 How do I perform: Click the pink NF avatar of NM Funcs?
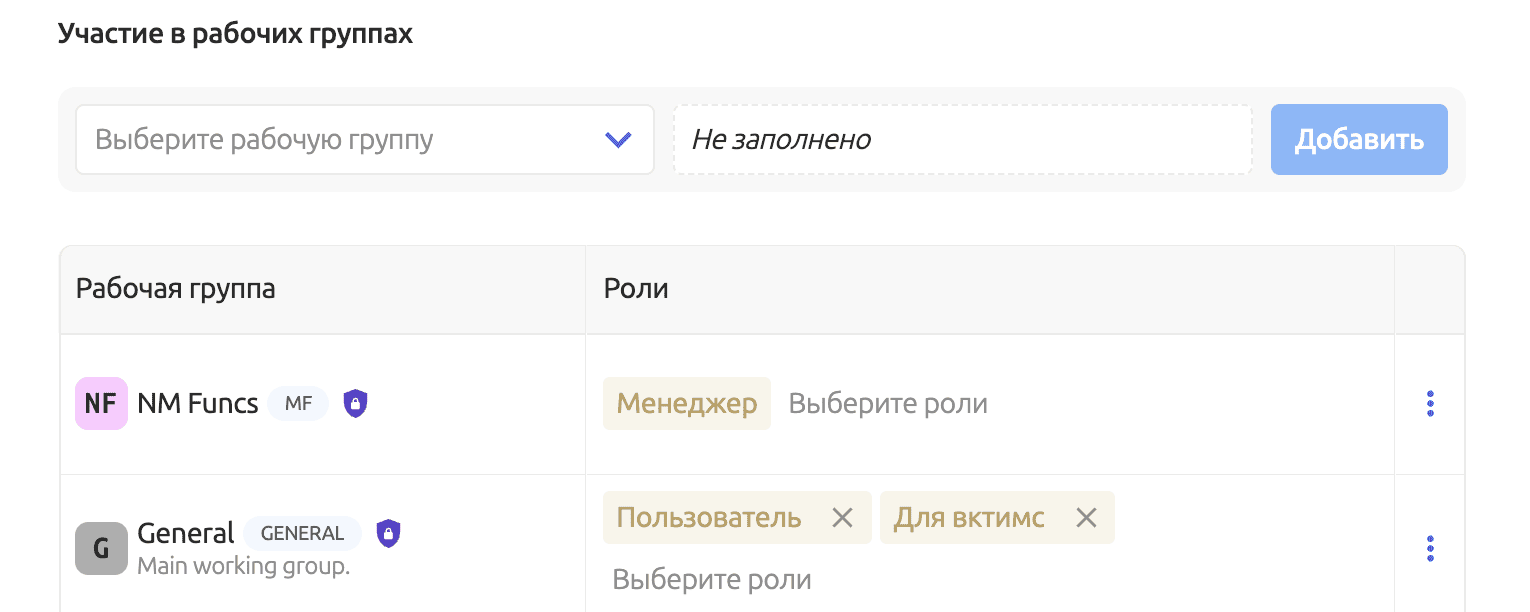pos(100,403)
